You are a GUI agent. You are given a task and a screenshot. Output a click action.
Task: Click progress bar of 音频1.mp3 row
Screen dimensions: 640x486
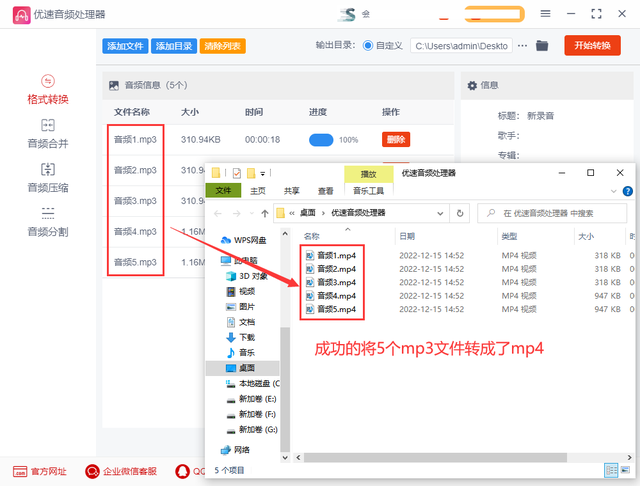click(x=321, y=140)
